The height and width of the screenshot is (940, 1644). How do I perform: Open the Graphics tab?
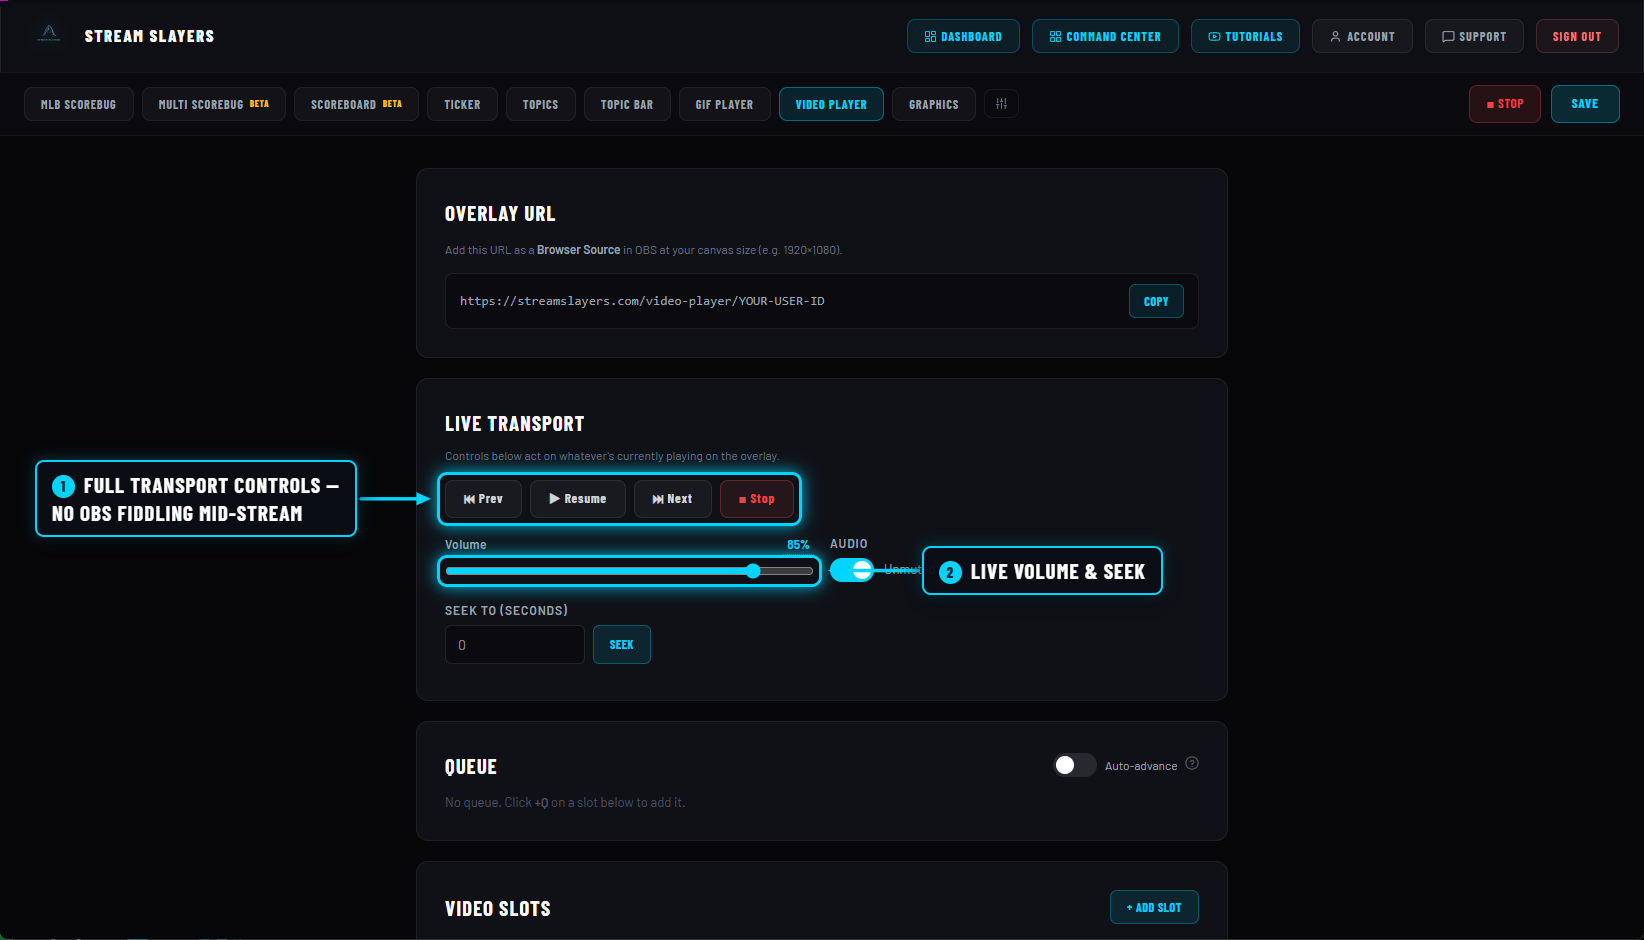[934, 104]
